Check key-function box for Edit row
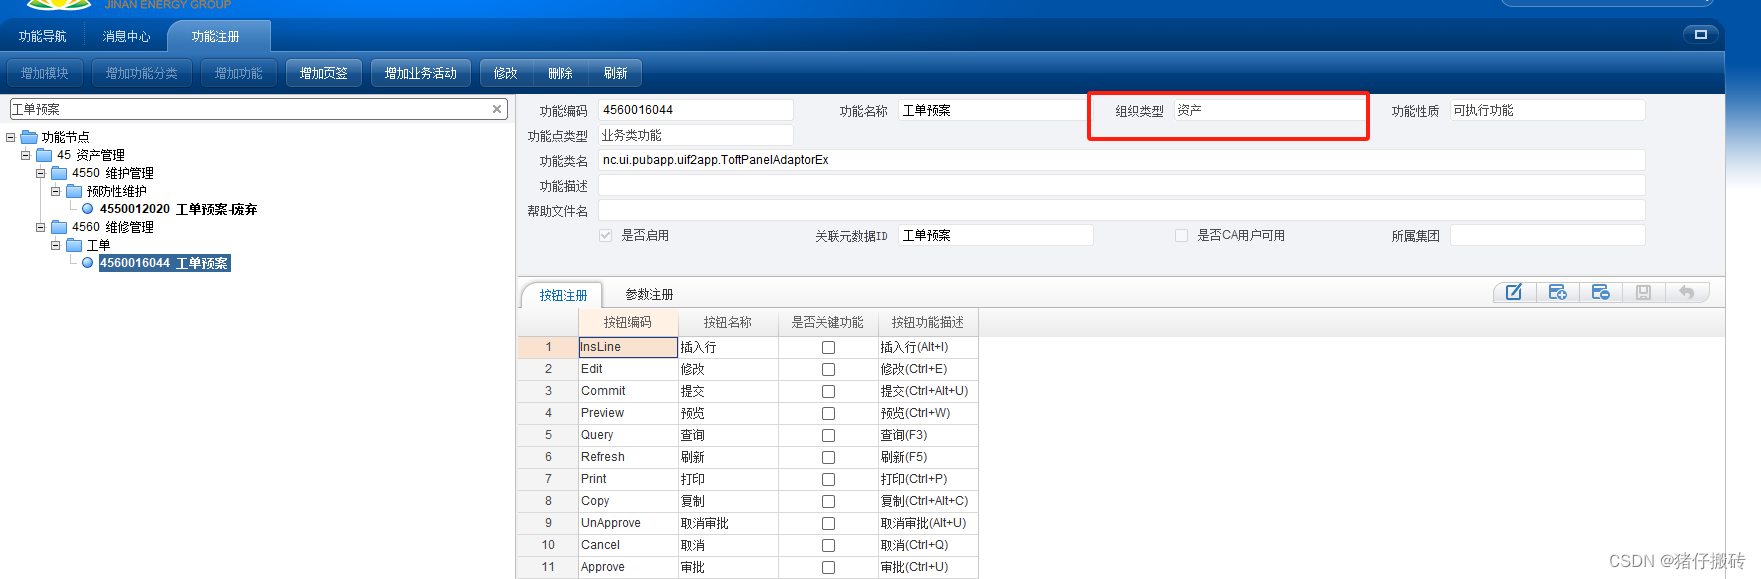This screenshot has width=1761, height=579. (828, 369)
